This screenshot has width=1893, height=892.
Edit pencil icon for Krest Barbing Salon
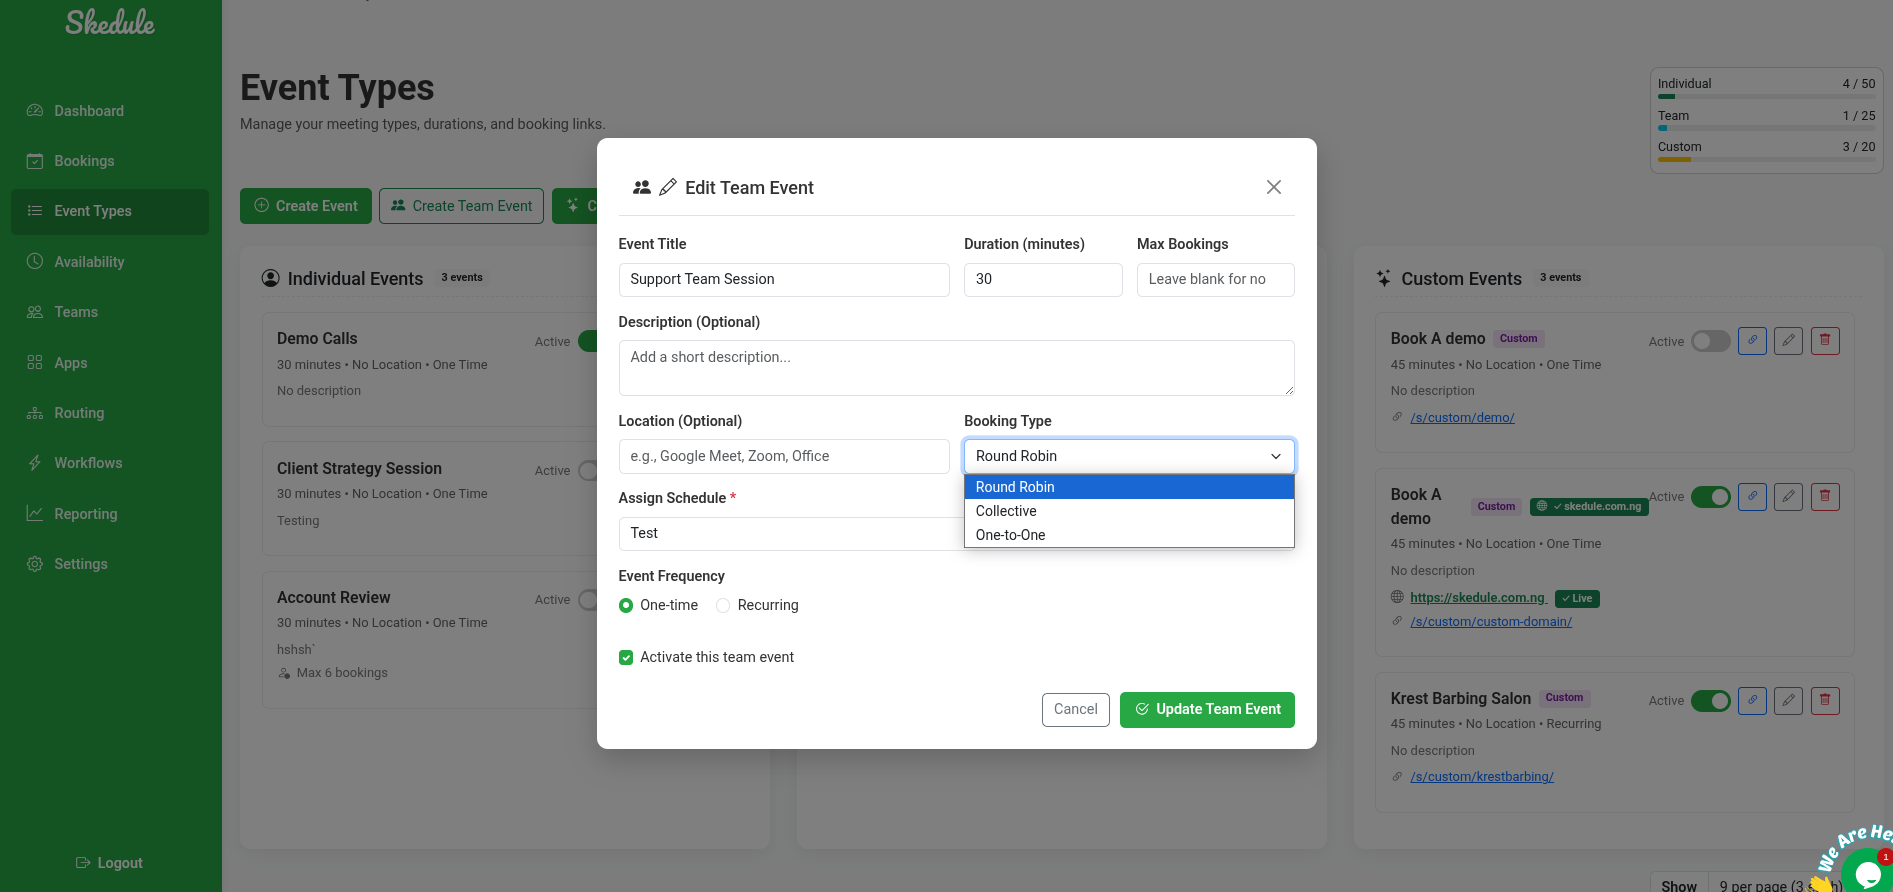pos(1789,701)
